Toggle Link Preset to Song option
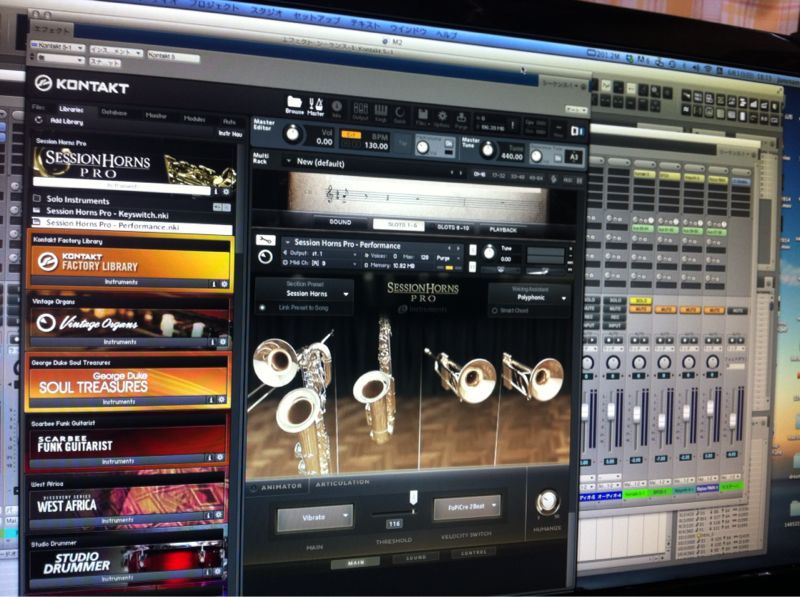The height and width of the screenshot is (597, 800). click(263, 308)
